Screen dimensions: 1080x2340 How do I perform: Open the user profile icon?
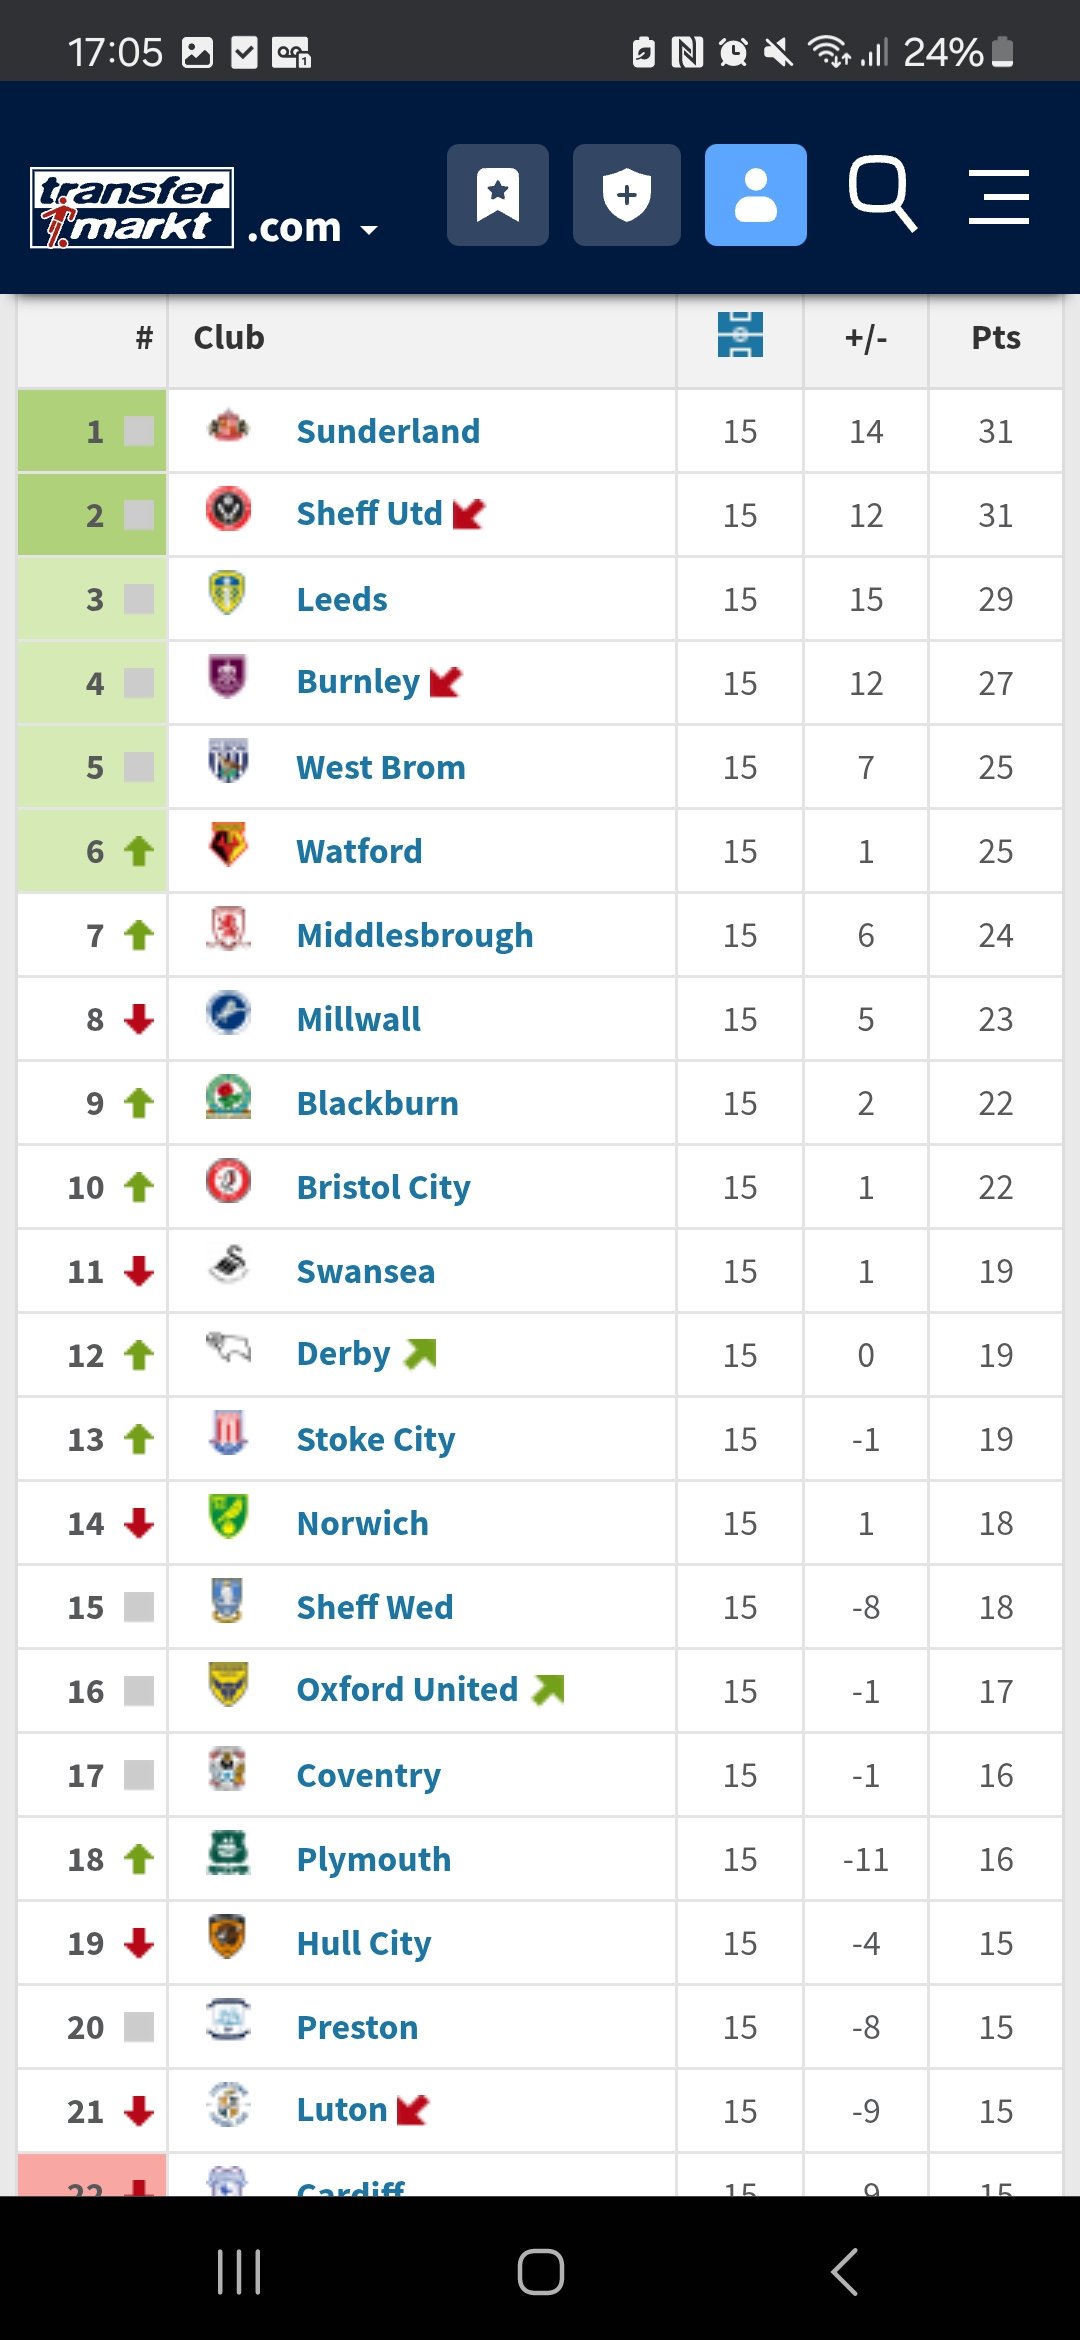[x=755, y=195]
